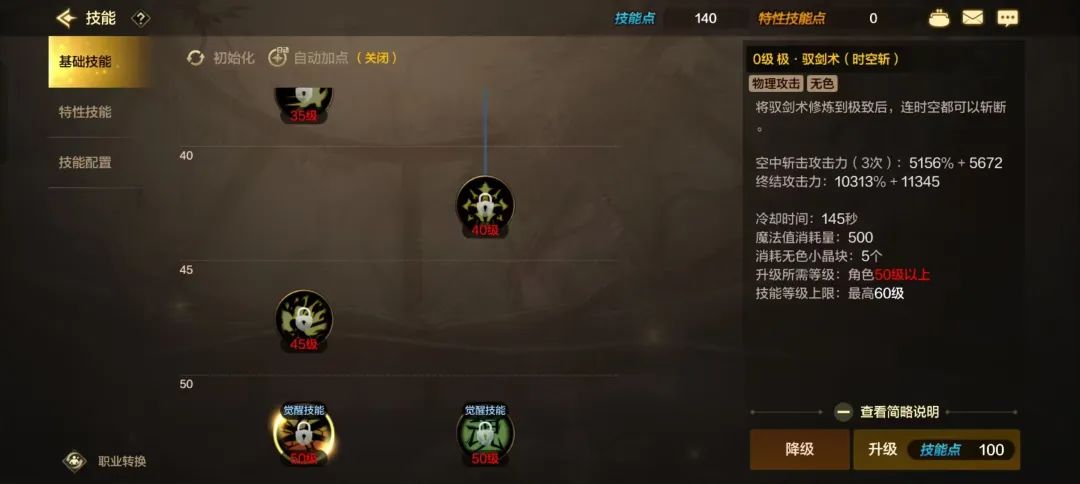The height and width of the screenshot is (484, 1080).
Task: Open 职业转换 class change
Action: click(x=105, y=461)
